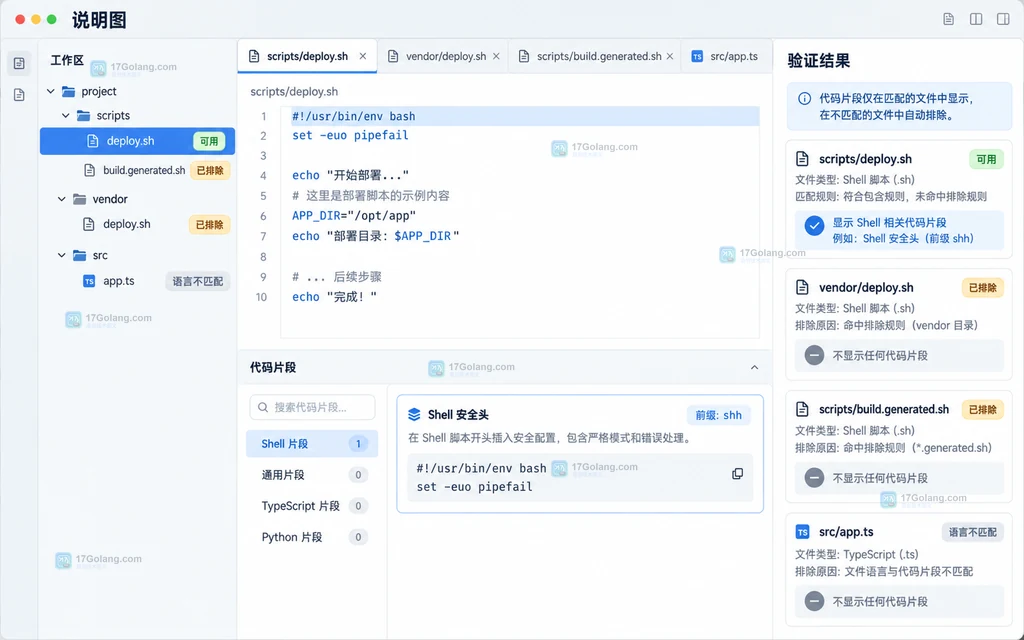Click the 搜索代码片段 search field
1024x640 pixels.
(312, 408)
